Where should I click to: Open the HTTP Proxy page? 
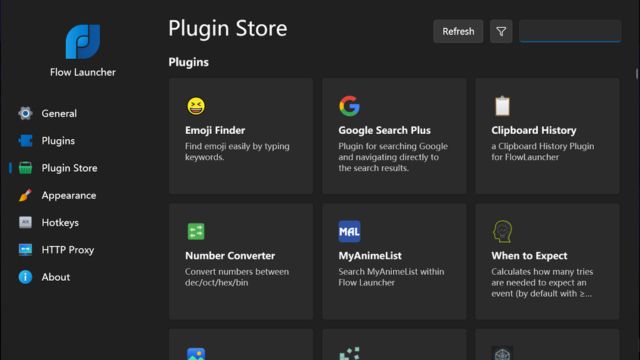pyautogui.click(x=68, y=250)
